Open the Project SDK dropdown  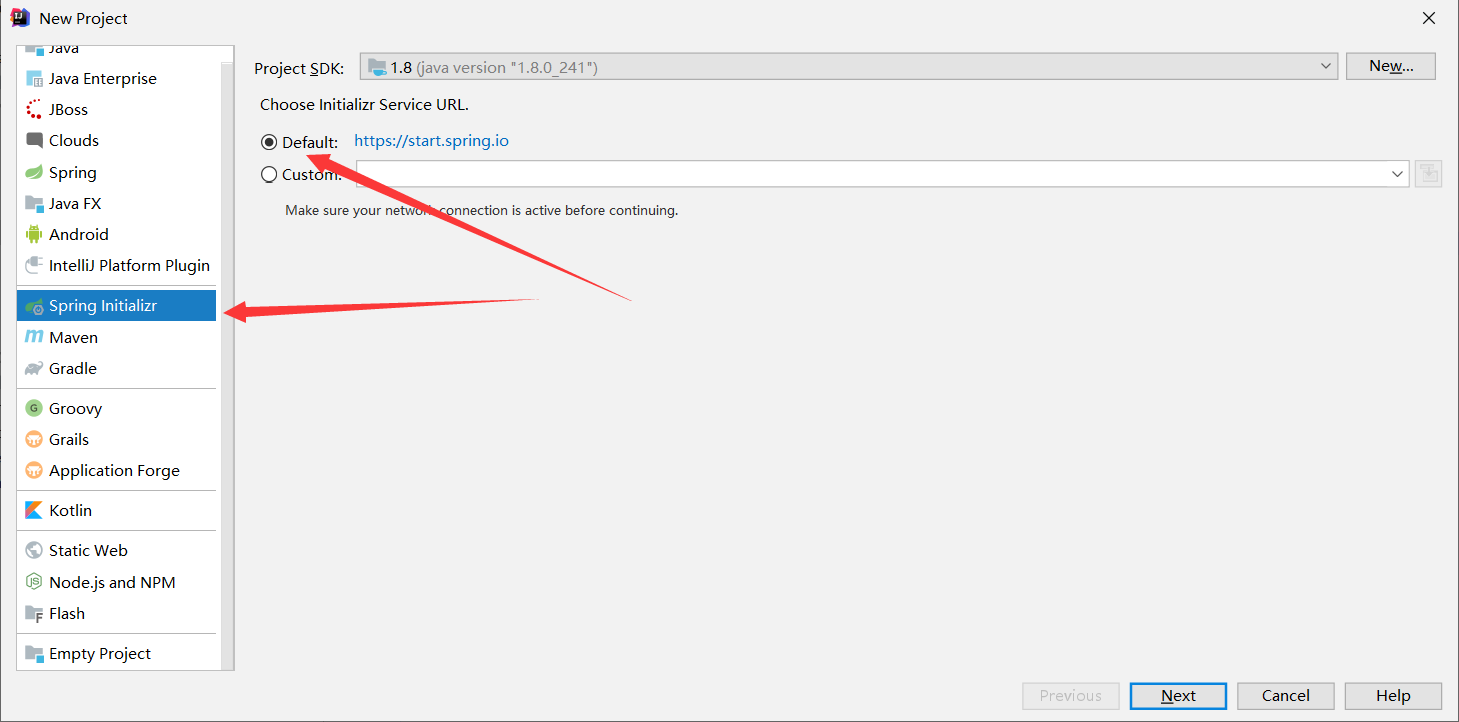(848, 67)
